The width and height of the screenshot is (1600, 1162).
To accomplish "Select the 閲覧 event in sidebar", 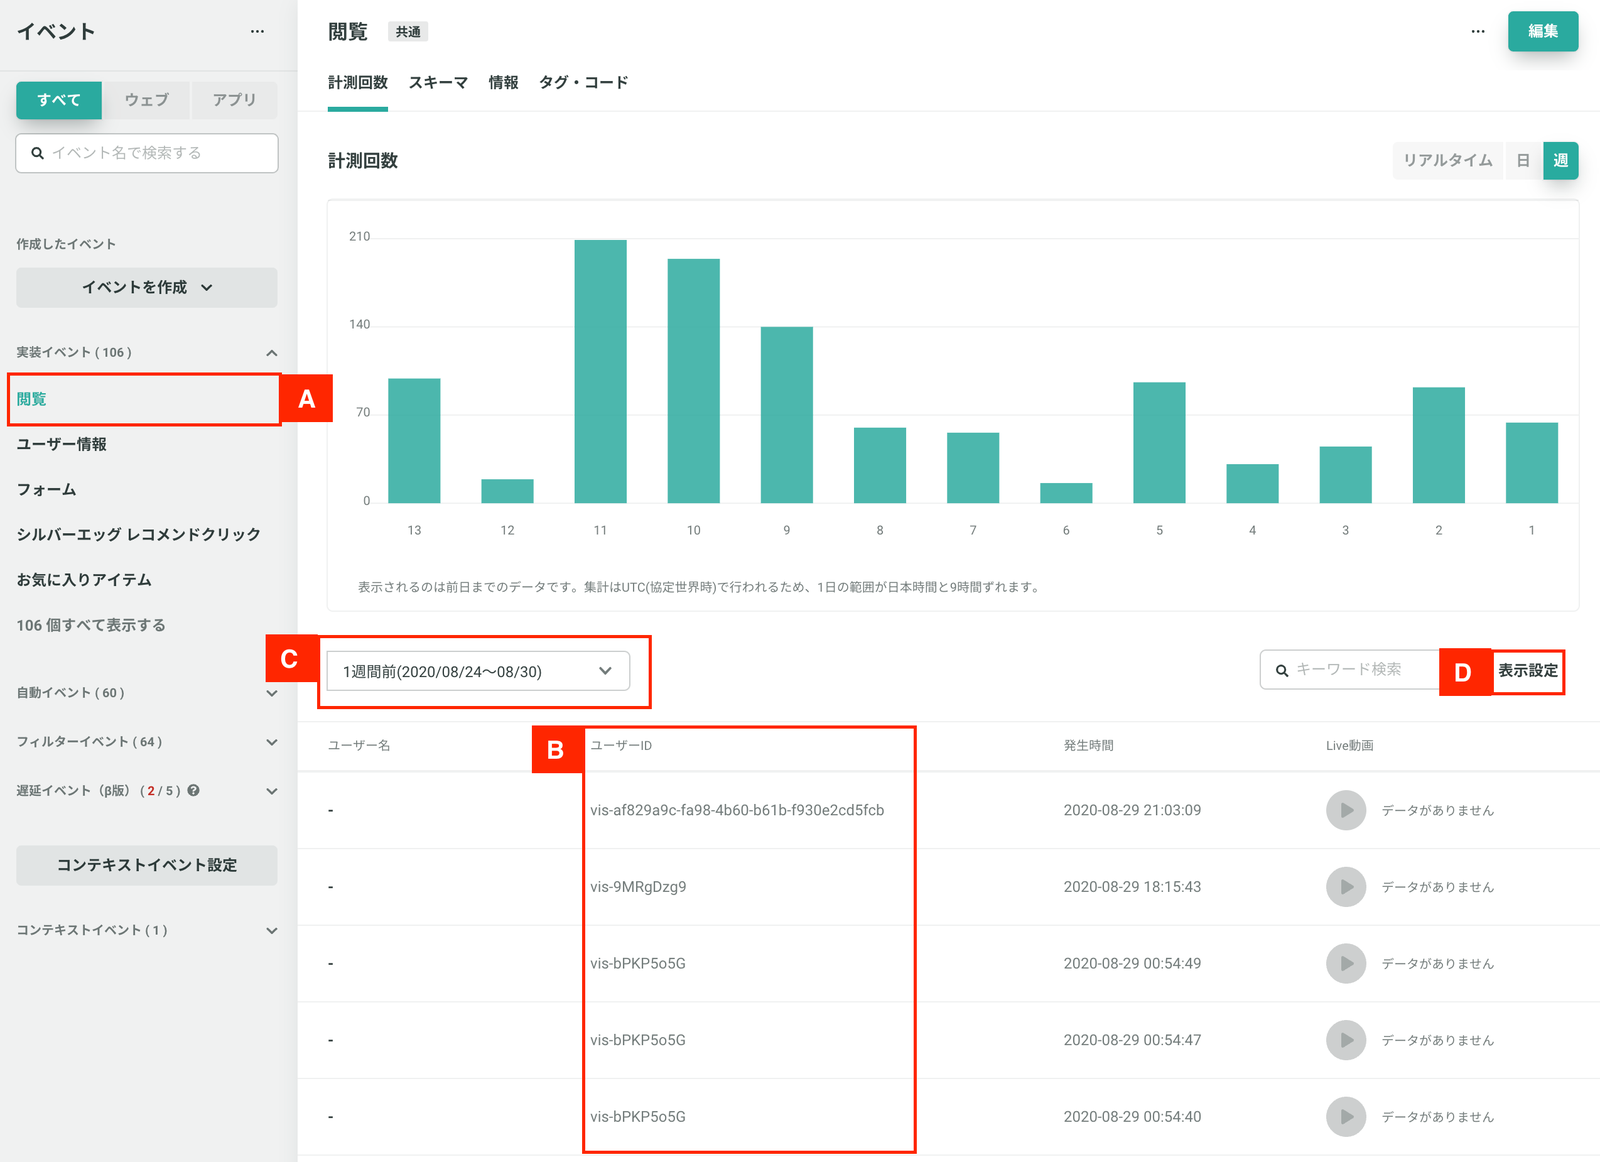I will click(x=144, y=399).
